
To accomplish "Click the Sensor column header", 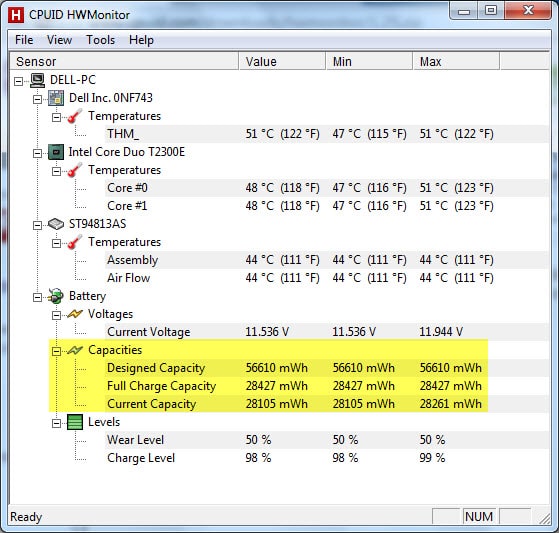I will 124,61.
